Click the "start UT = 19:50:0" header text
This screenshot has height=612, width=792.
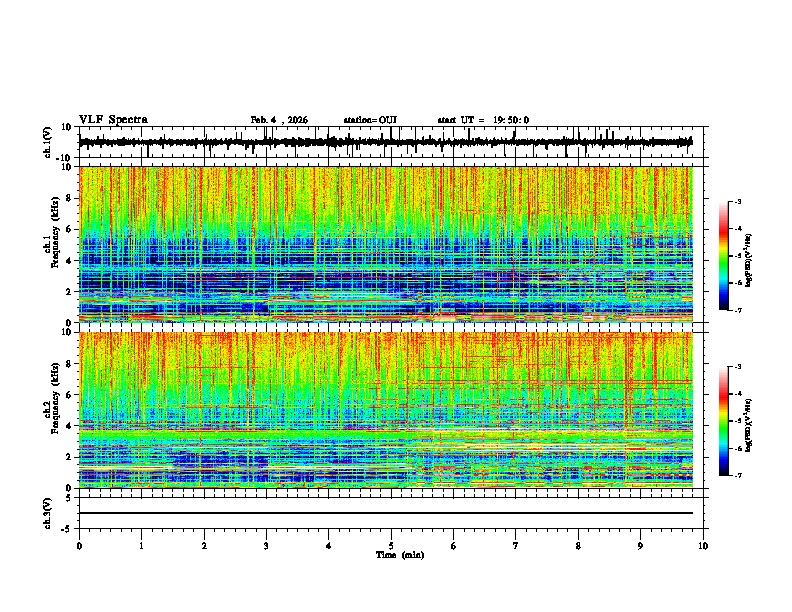pos(483,120)
